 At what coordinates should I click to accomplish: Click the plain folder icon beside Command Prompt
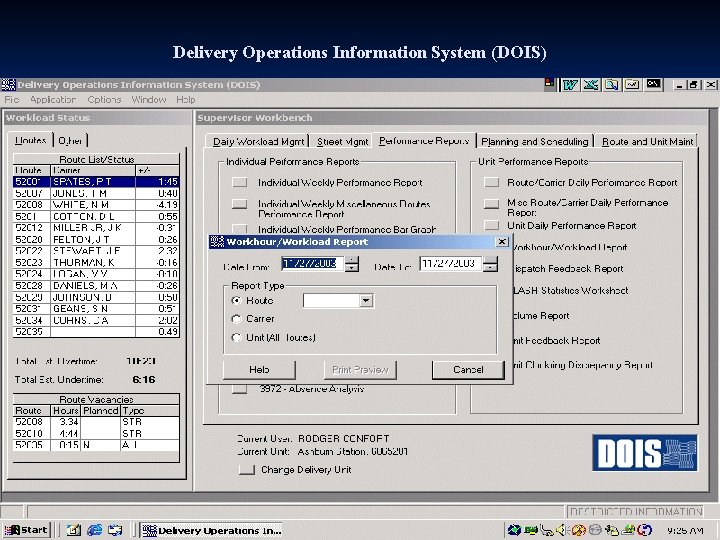(632, 85)
